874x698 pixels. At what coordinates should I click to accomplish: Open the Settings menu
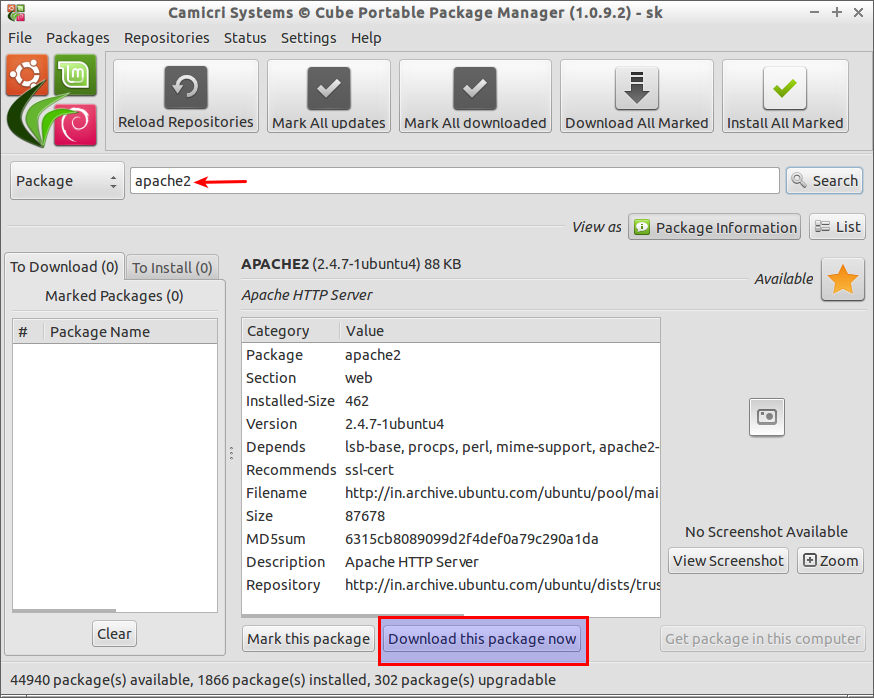pos(308,37)
